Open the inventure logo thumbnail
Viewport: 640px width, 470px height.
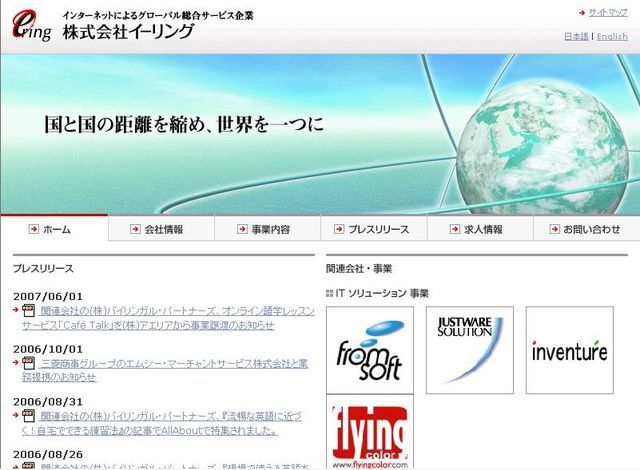click(569, 350)
